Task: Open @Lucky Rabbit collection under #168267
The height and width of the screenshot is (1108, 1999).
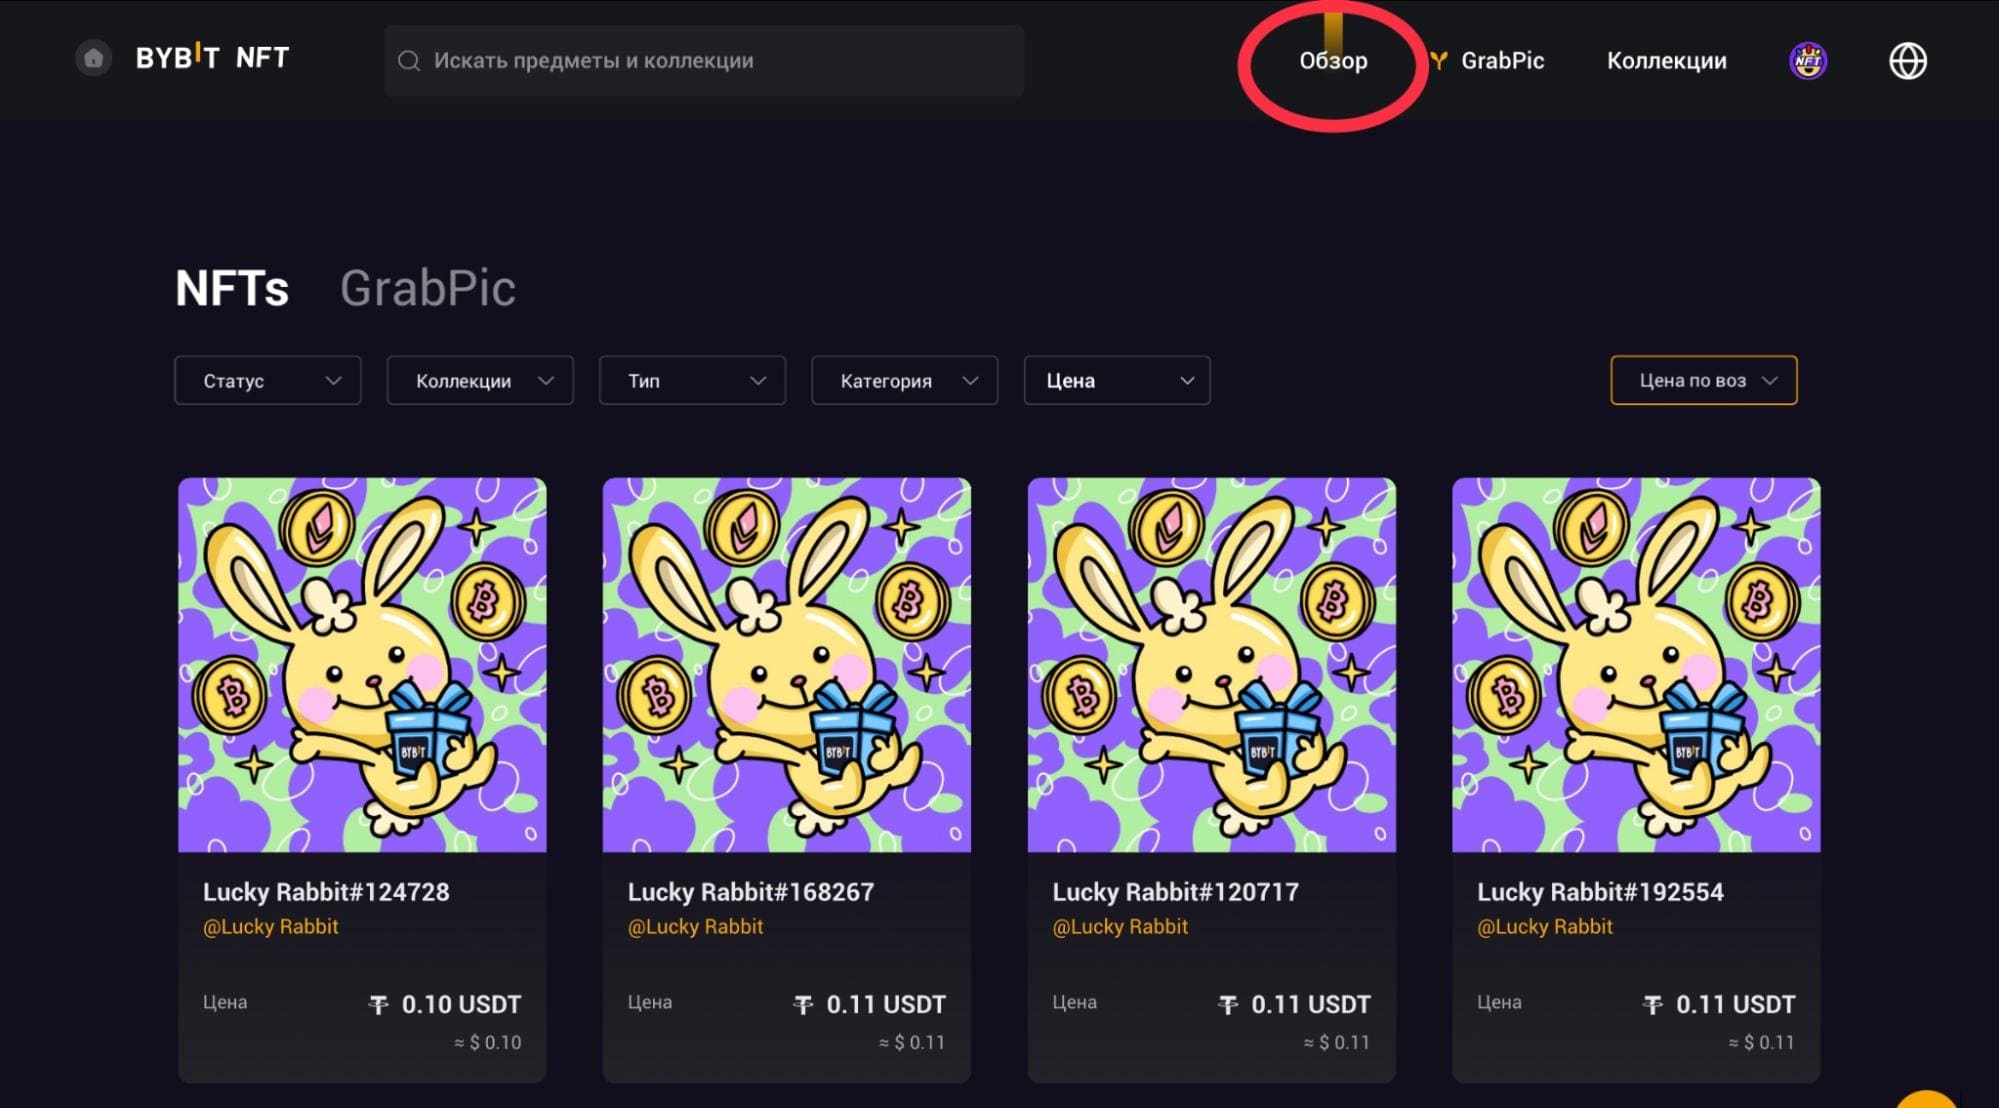Action: click(696, 927)
